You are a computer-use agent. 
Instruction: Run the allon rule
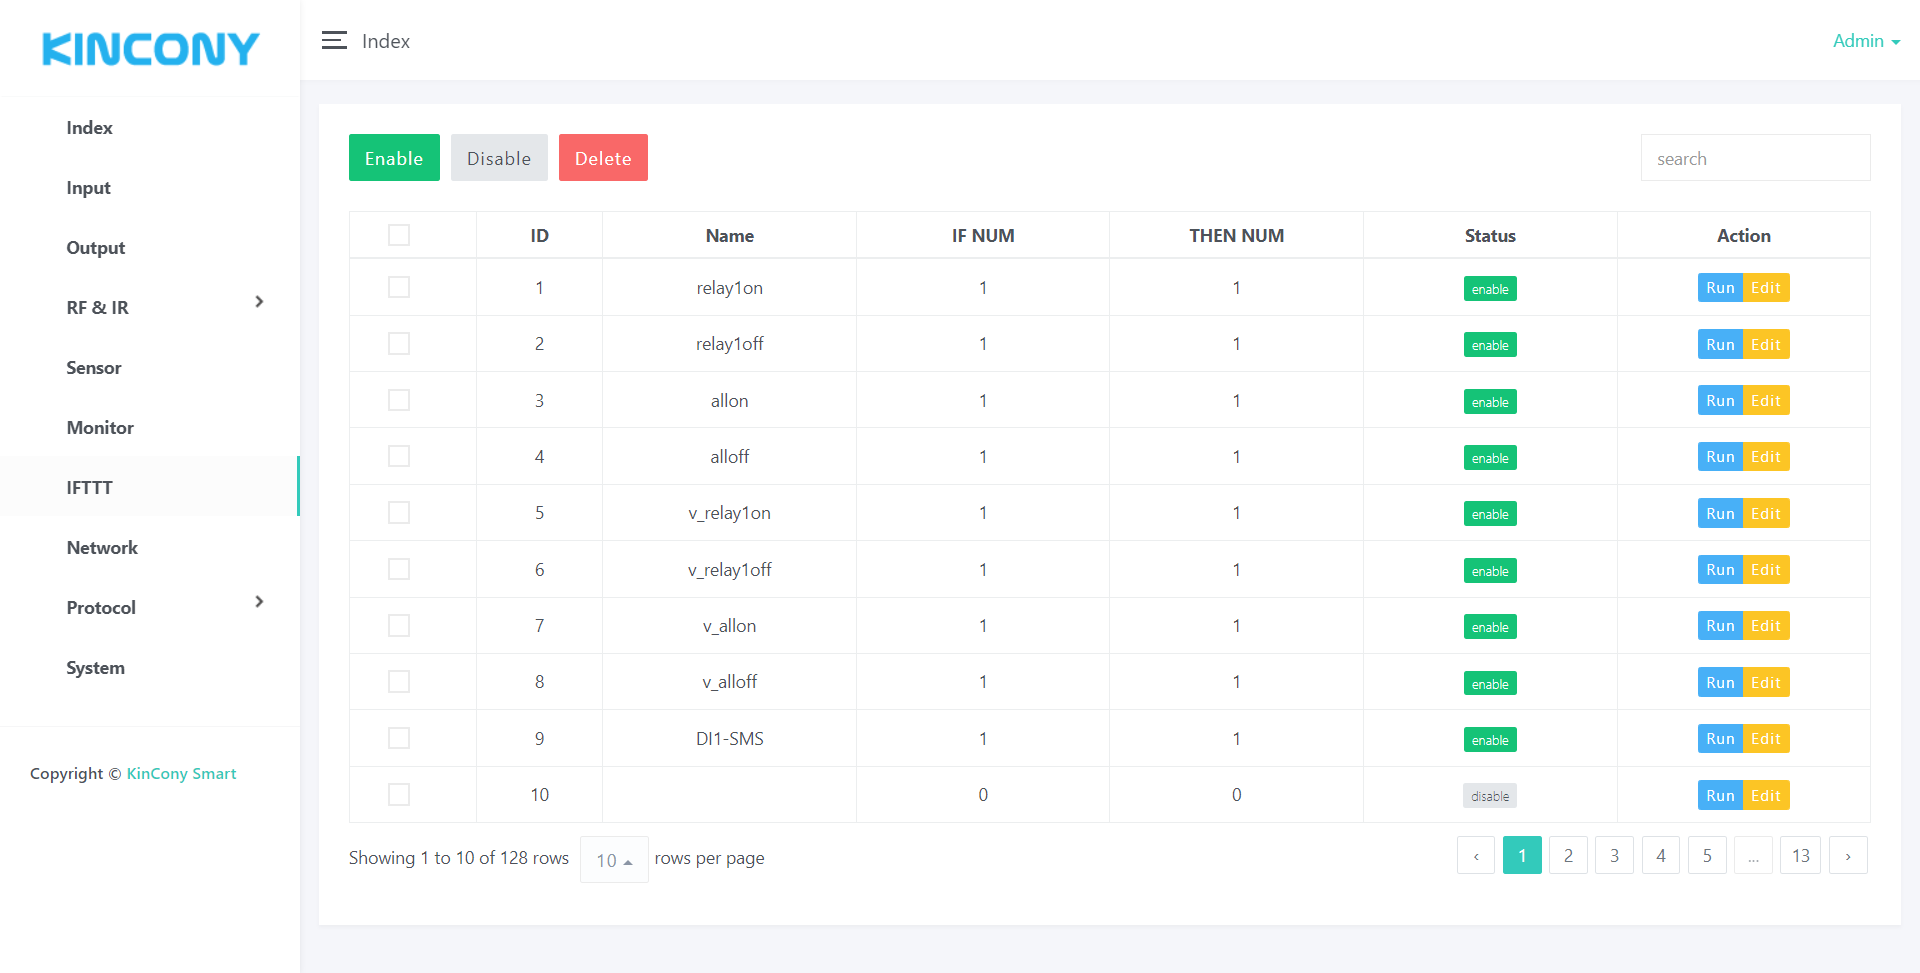pyautogui.click(x=1719, y=401)
